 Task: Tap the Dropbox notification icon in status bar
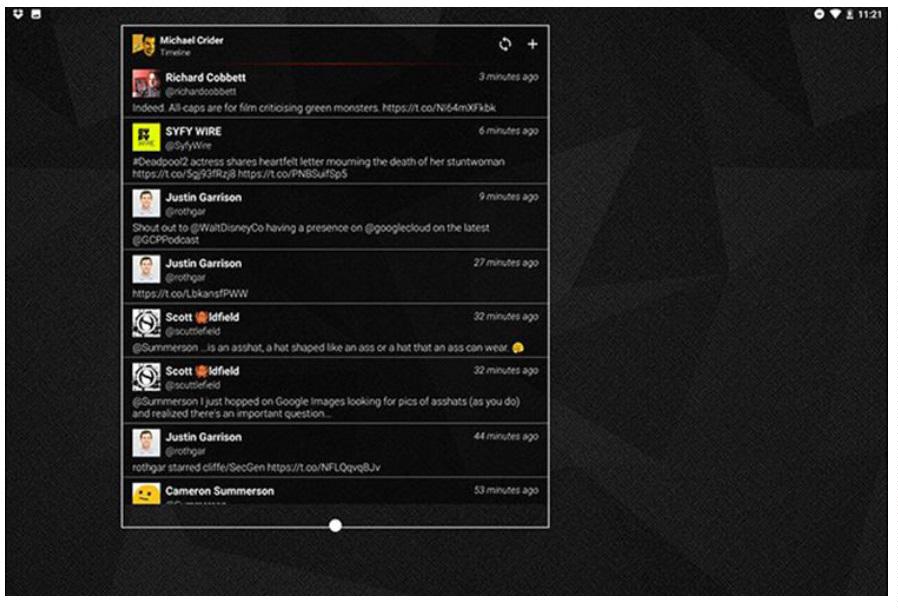tap(18, 14)
